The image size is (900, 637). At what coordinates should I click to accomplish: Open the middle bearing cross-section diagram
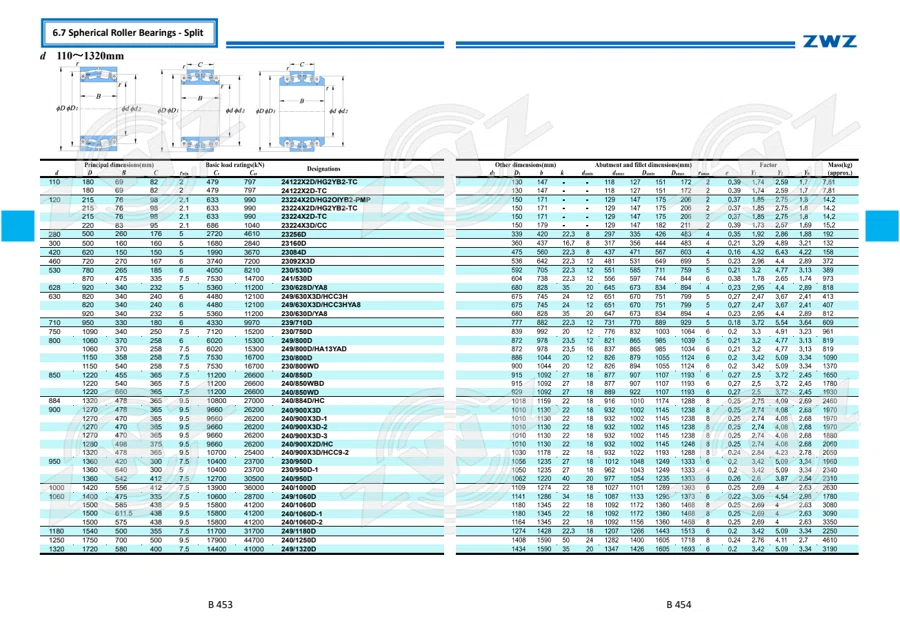coord(201,107)
